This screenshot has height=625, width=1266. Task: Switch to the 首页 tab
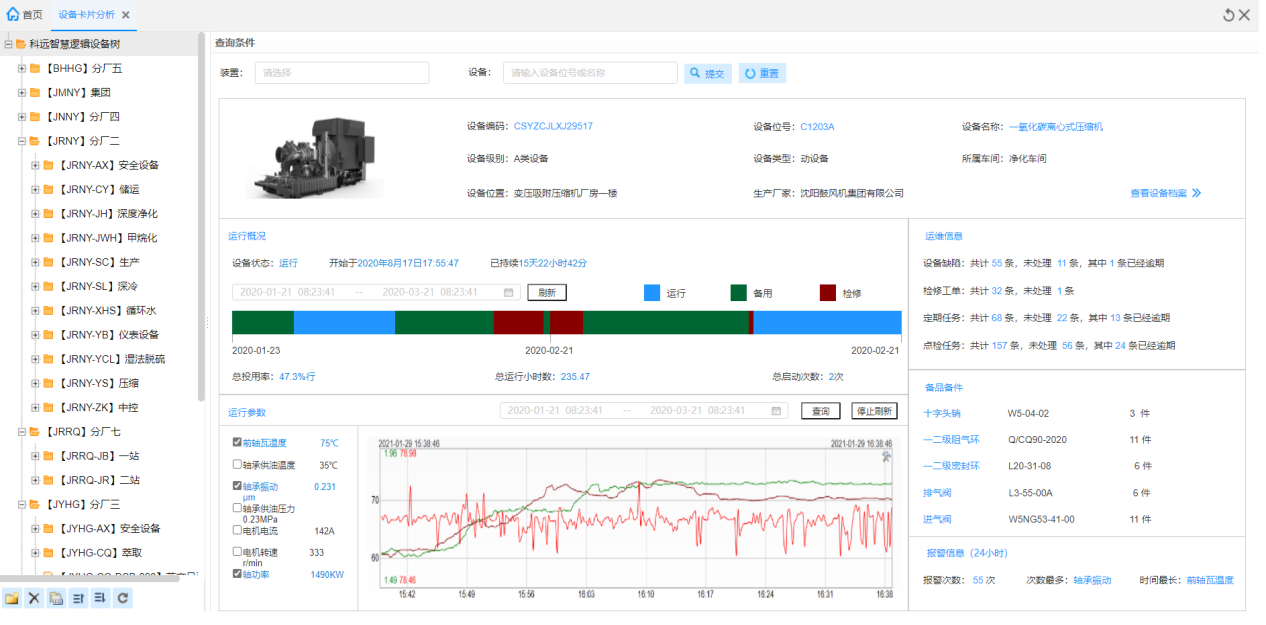click(25, 15)
